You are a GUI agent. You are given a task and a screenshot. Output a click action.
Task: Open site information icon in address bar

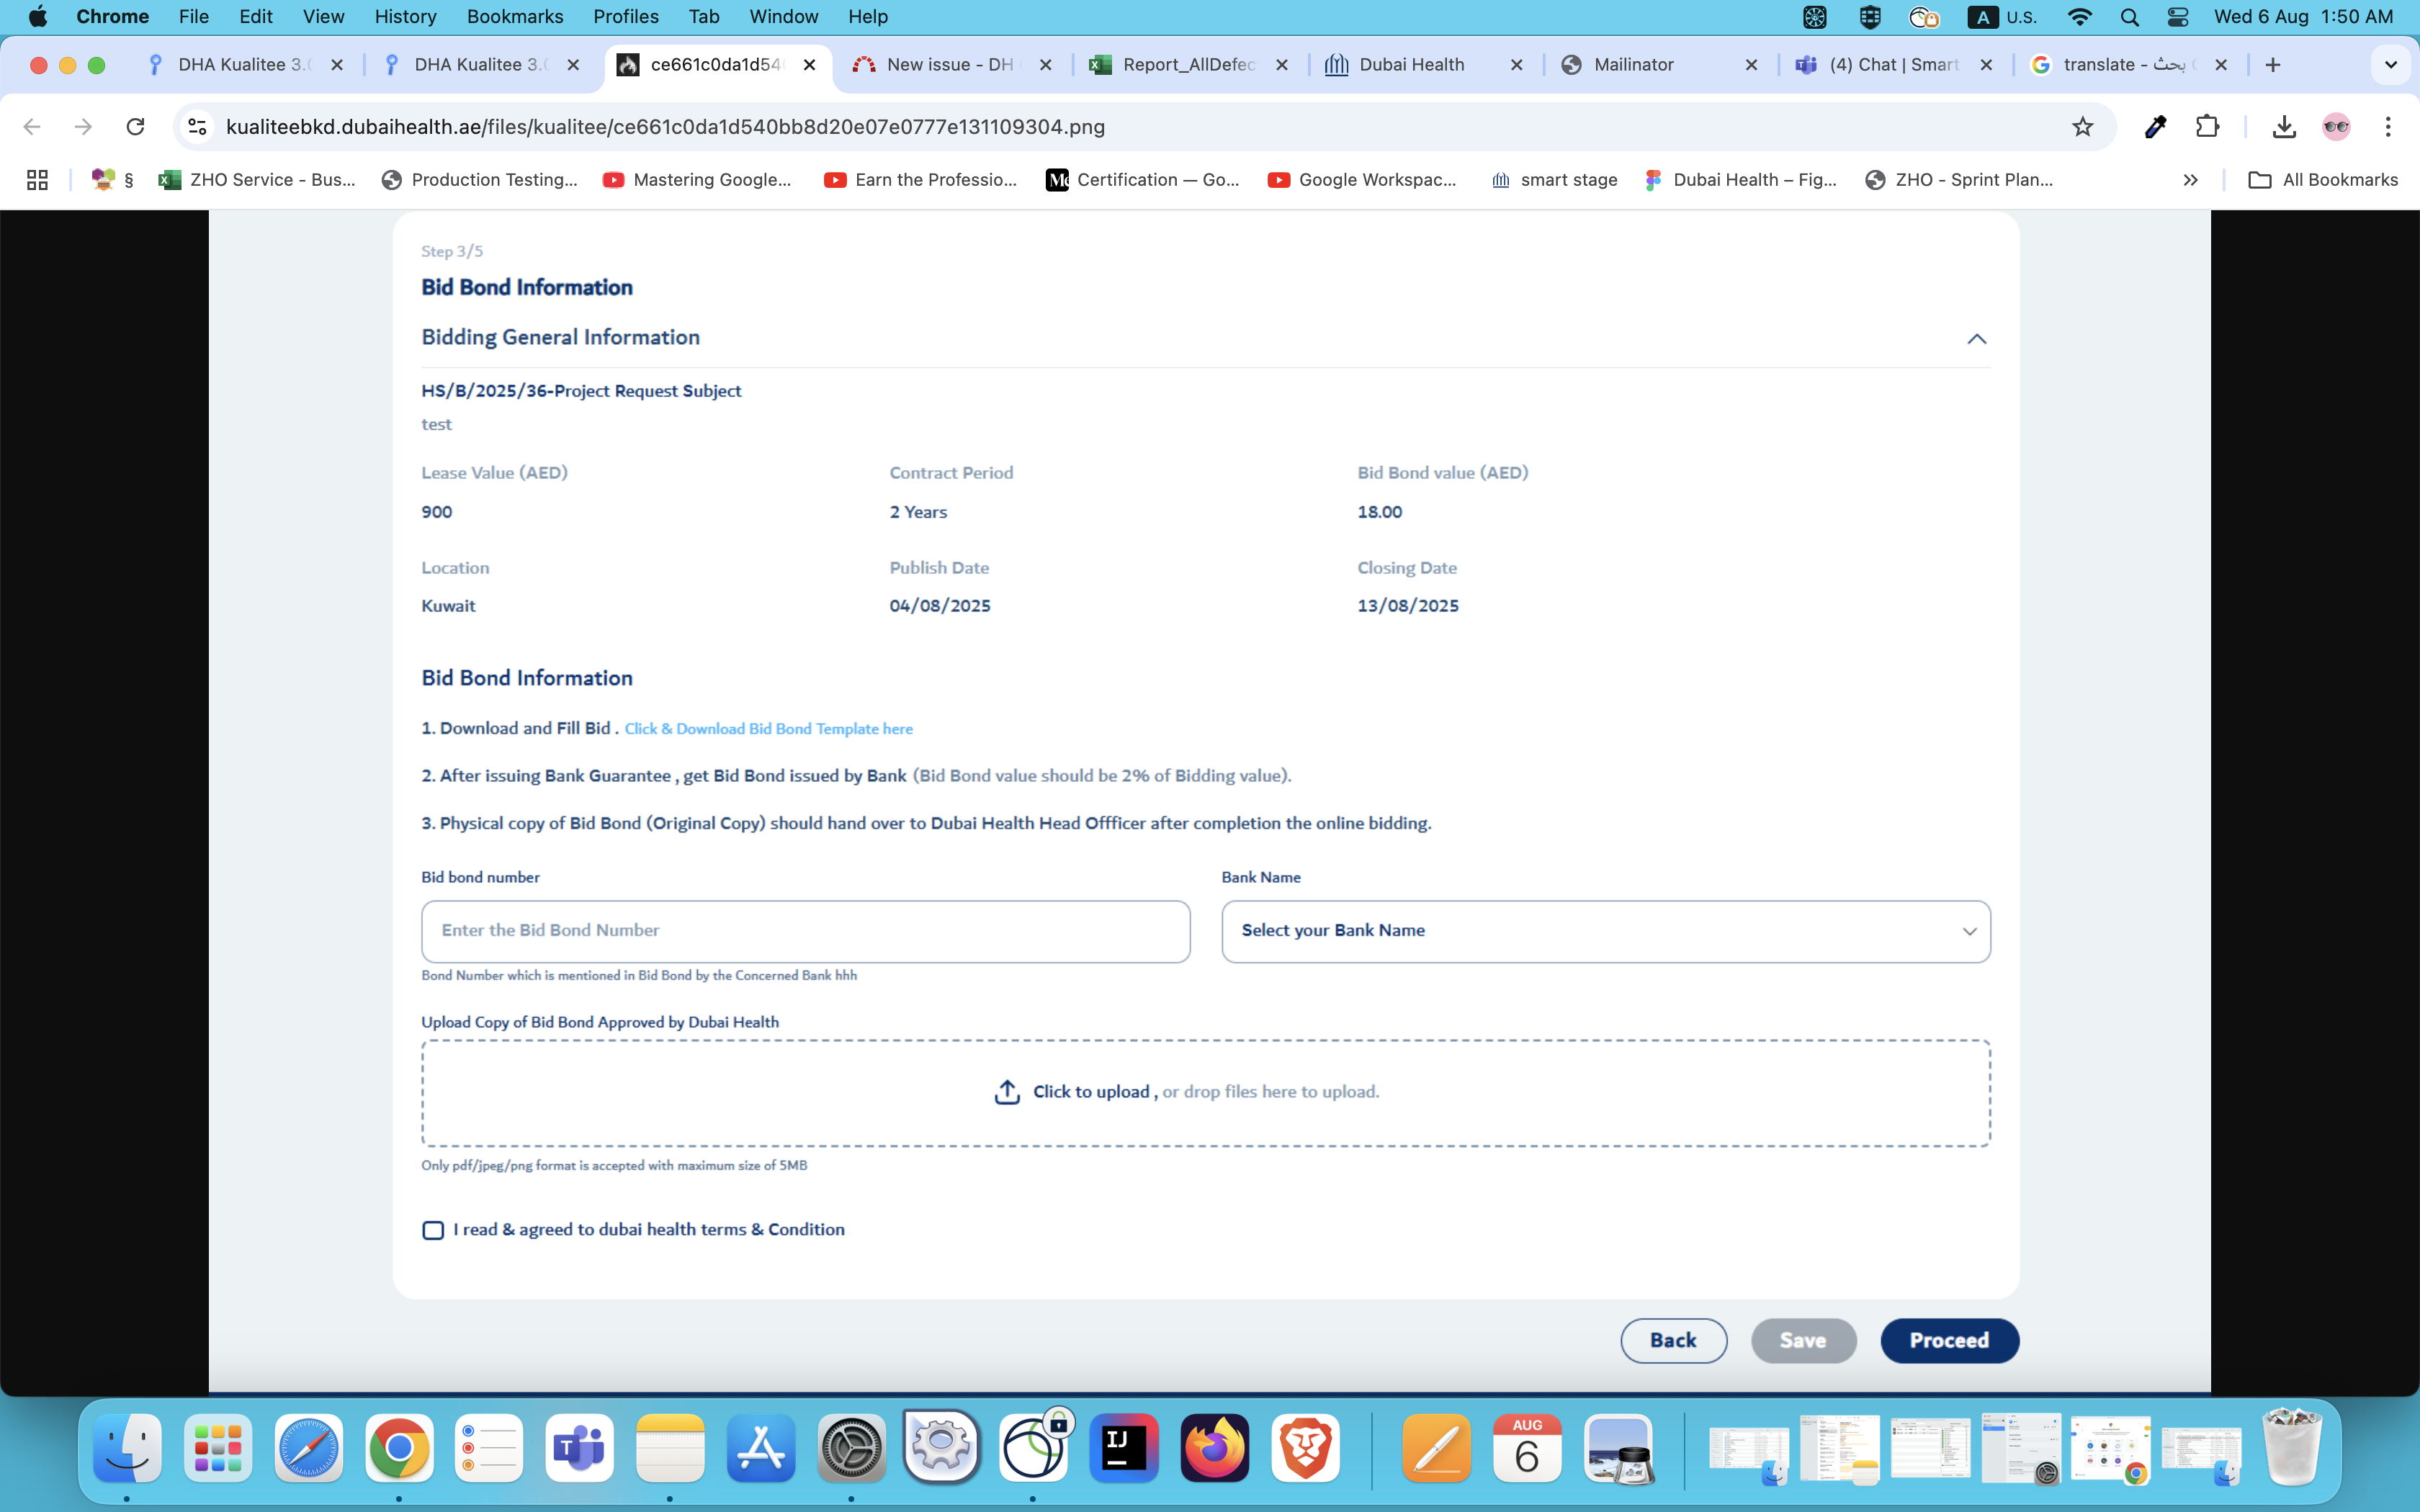click(x=197, y=127)
